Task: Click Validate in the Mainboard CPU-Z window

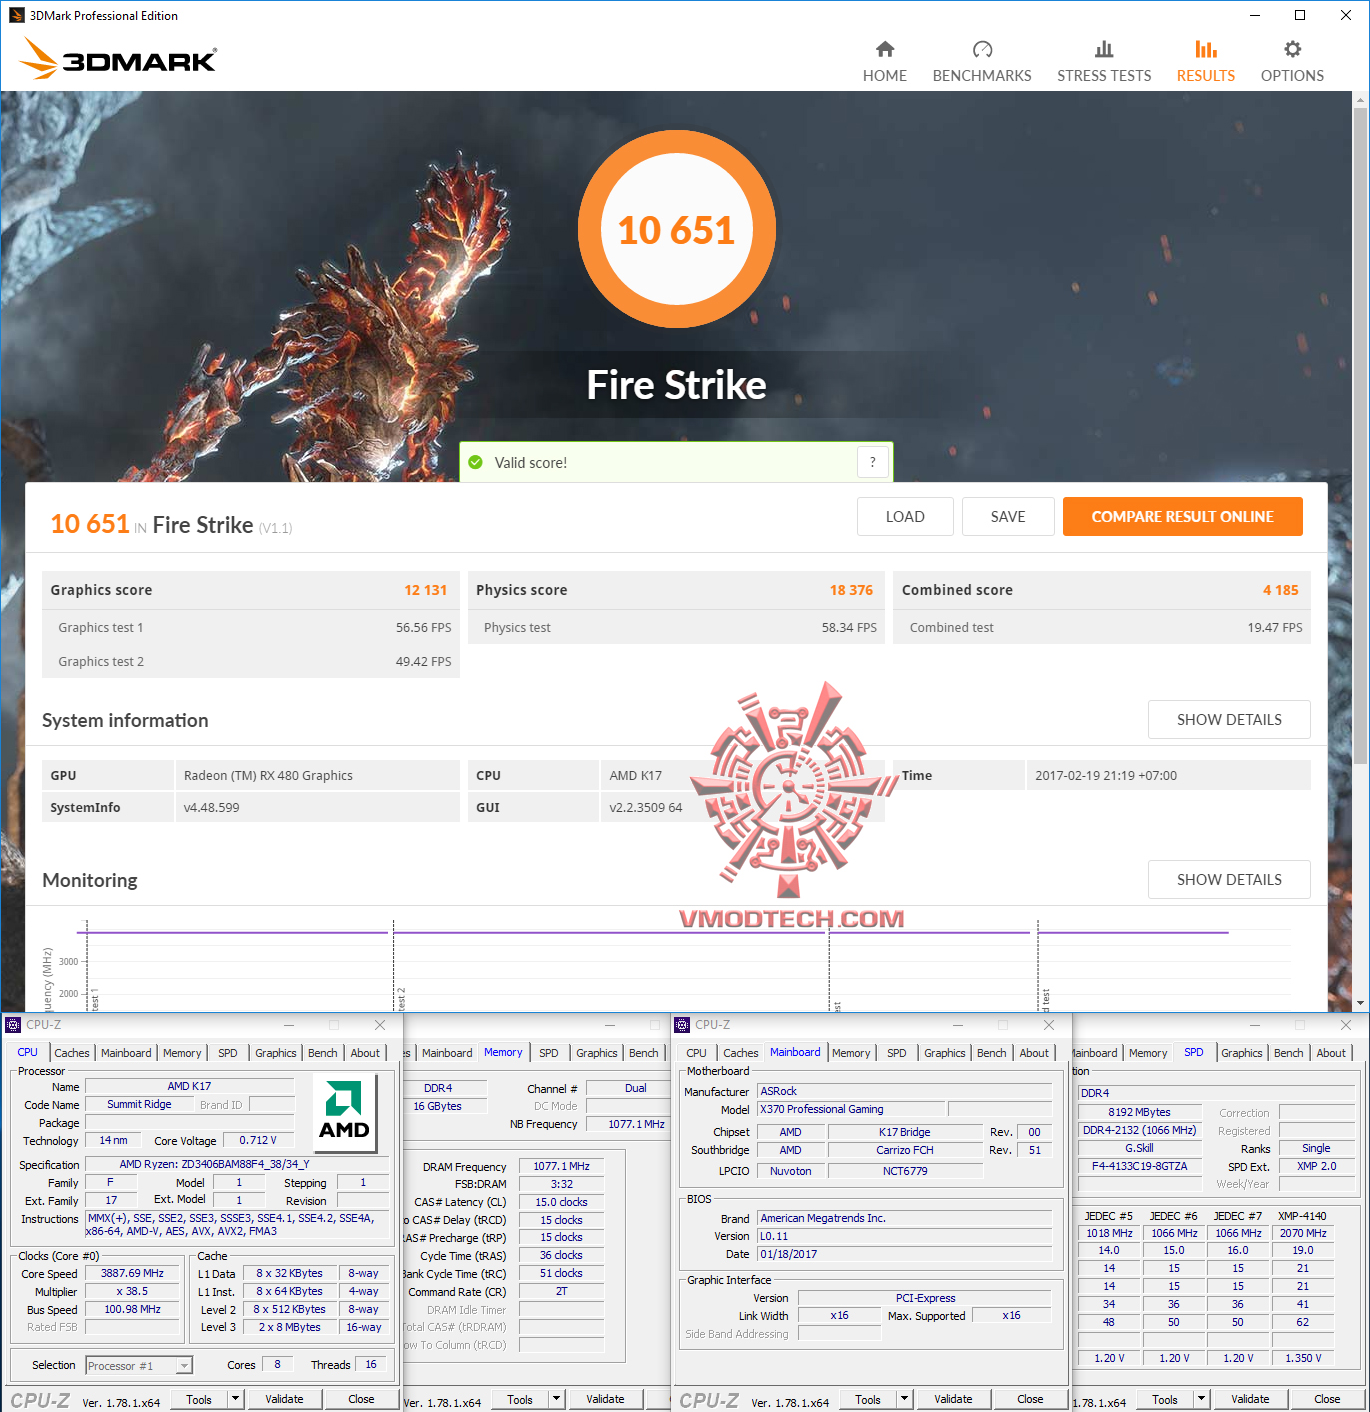Action: 953,1398
